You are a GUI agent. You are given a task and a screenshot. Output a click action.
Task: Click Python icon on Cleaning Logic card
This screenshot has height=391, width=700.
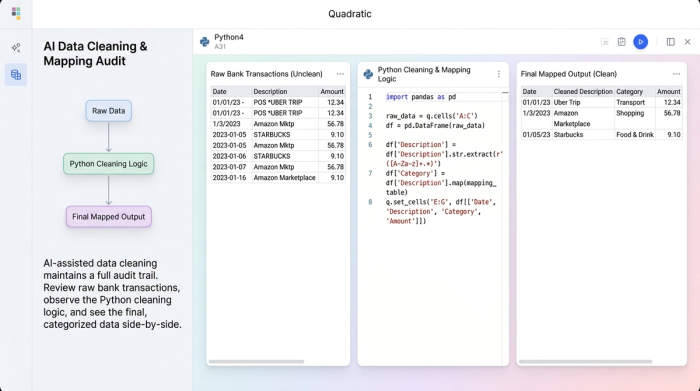pyautogui.click(x=368, y=74)
